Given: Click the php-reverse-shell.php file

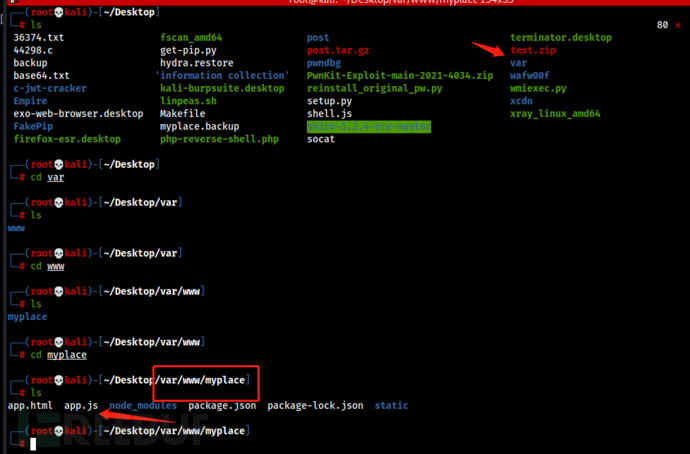Looking at the screenshot, I should pos(219,140).
